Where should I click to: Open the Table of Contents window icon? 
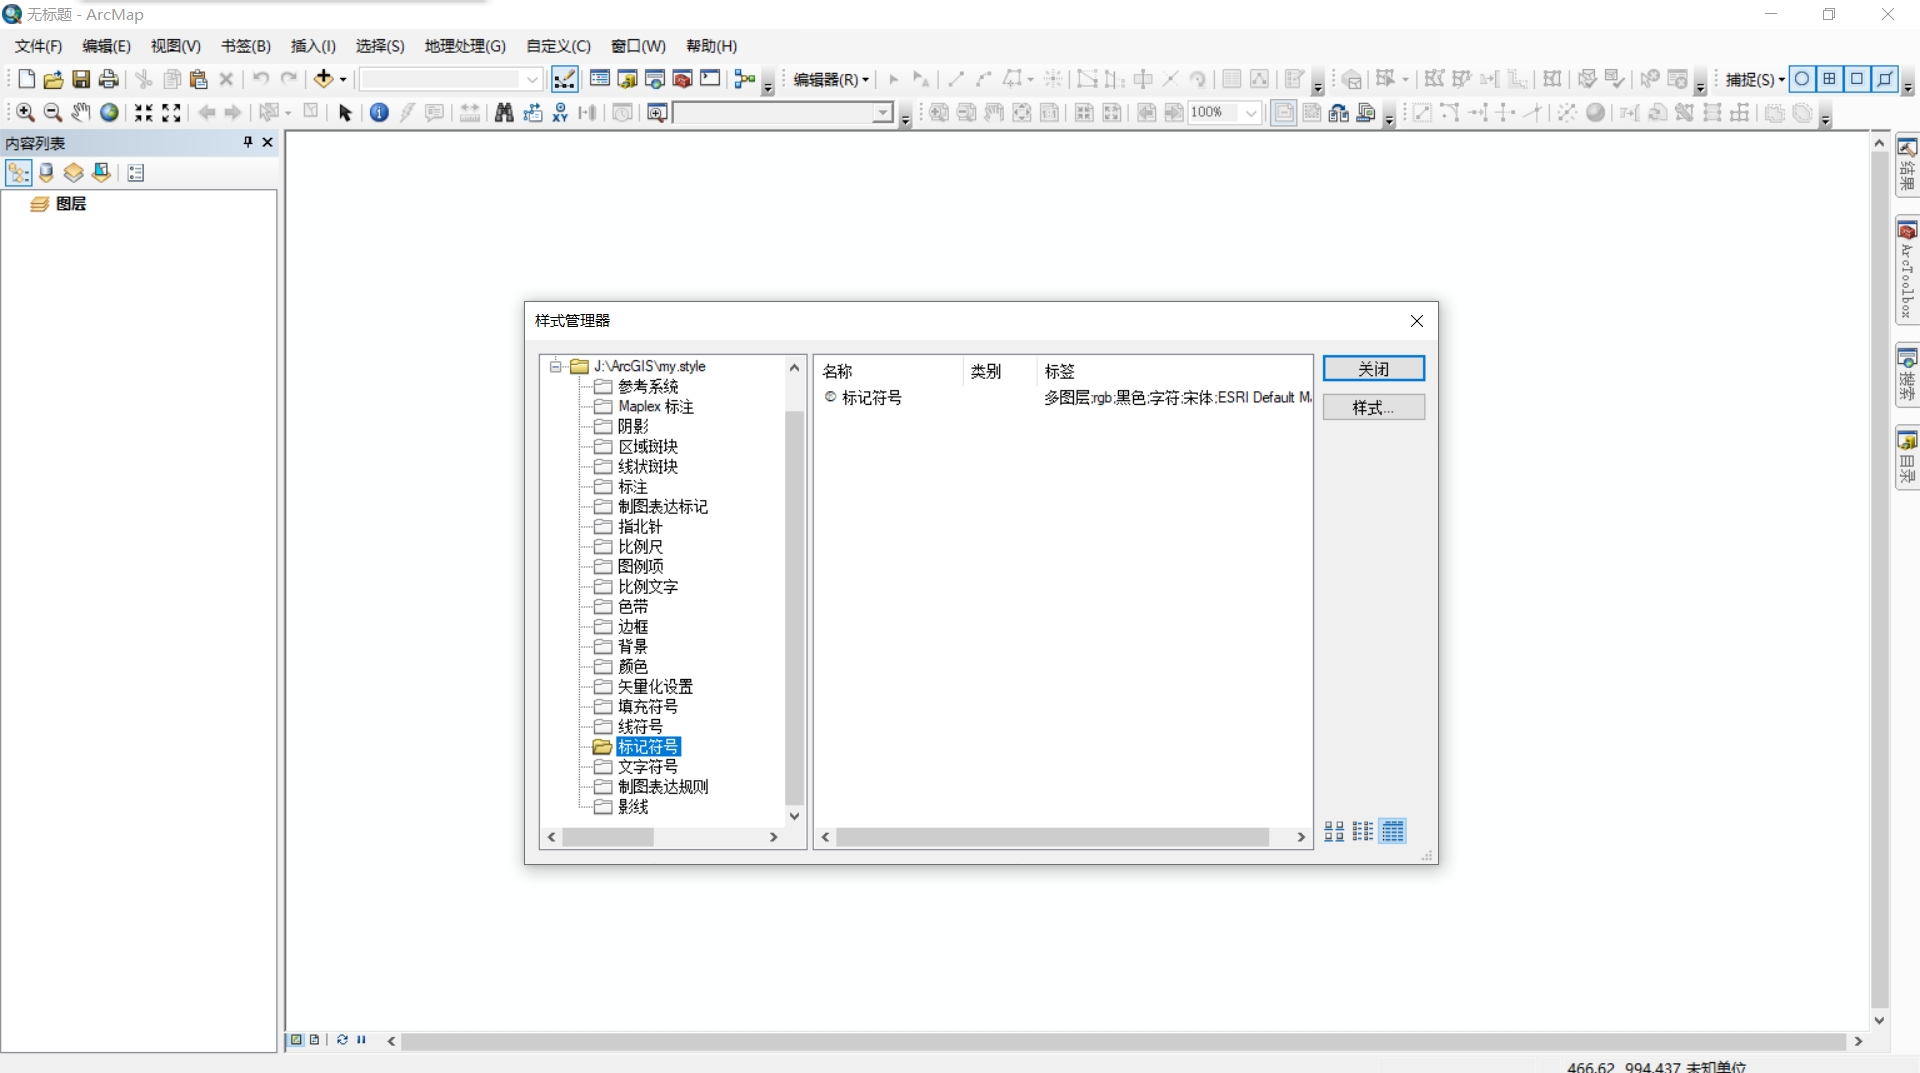(600, 79)
